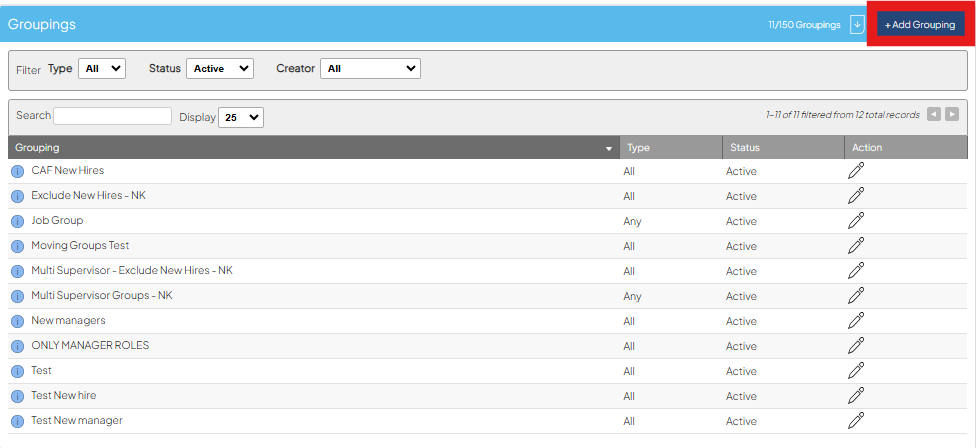This screenshot has width=976, height=448.
Task: Edit the ONLY MANAGER ROLES grouping
Action: pyautogui.click(x=856, y=345)
